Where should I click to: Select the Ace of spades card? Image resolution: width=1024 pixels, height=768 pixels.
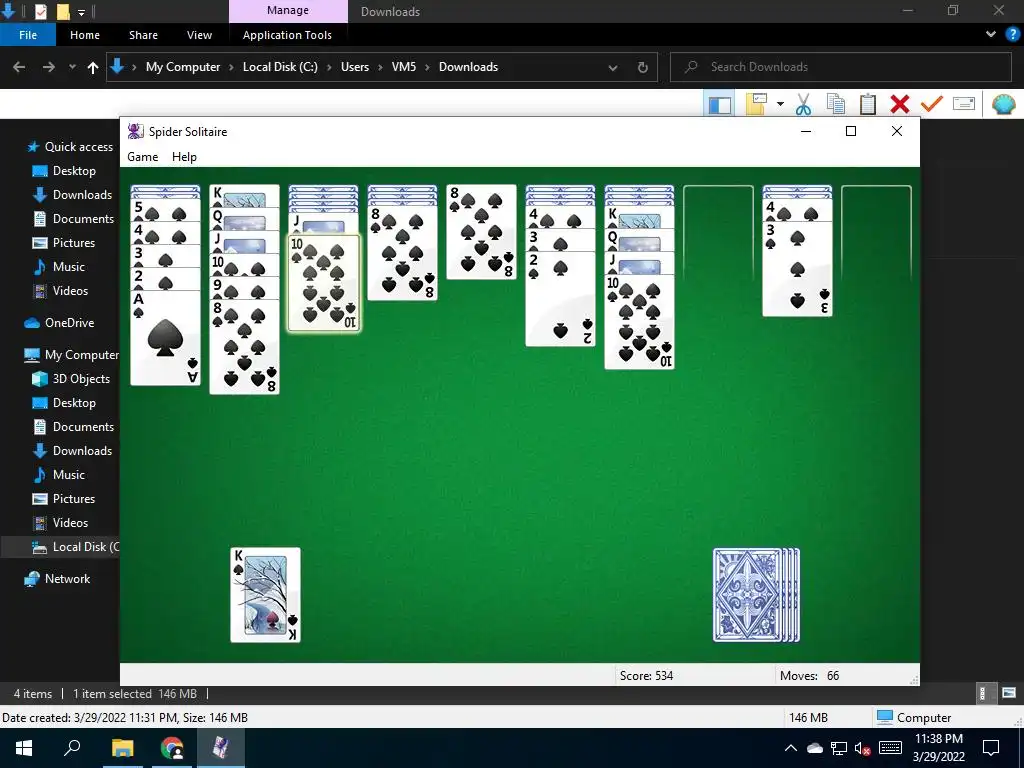coord(165,338)
